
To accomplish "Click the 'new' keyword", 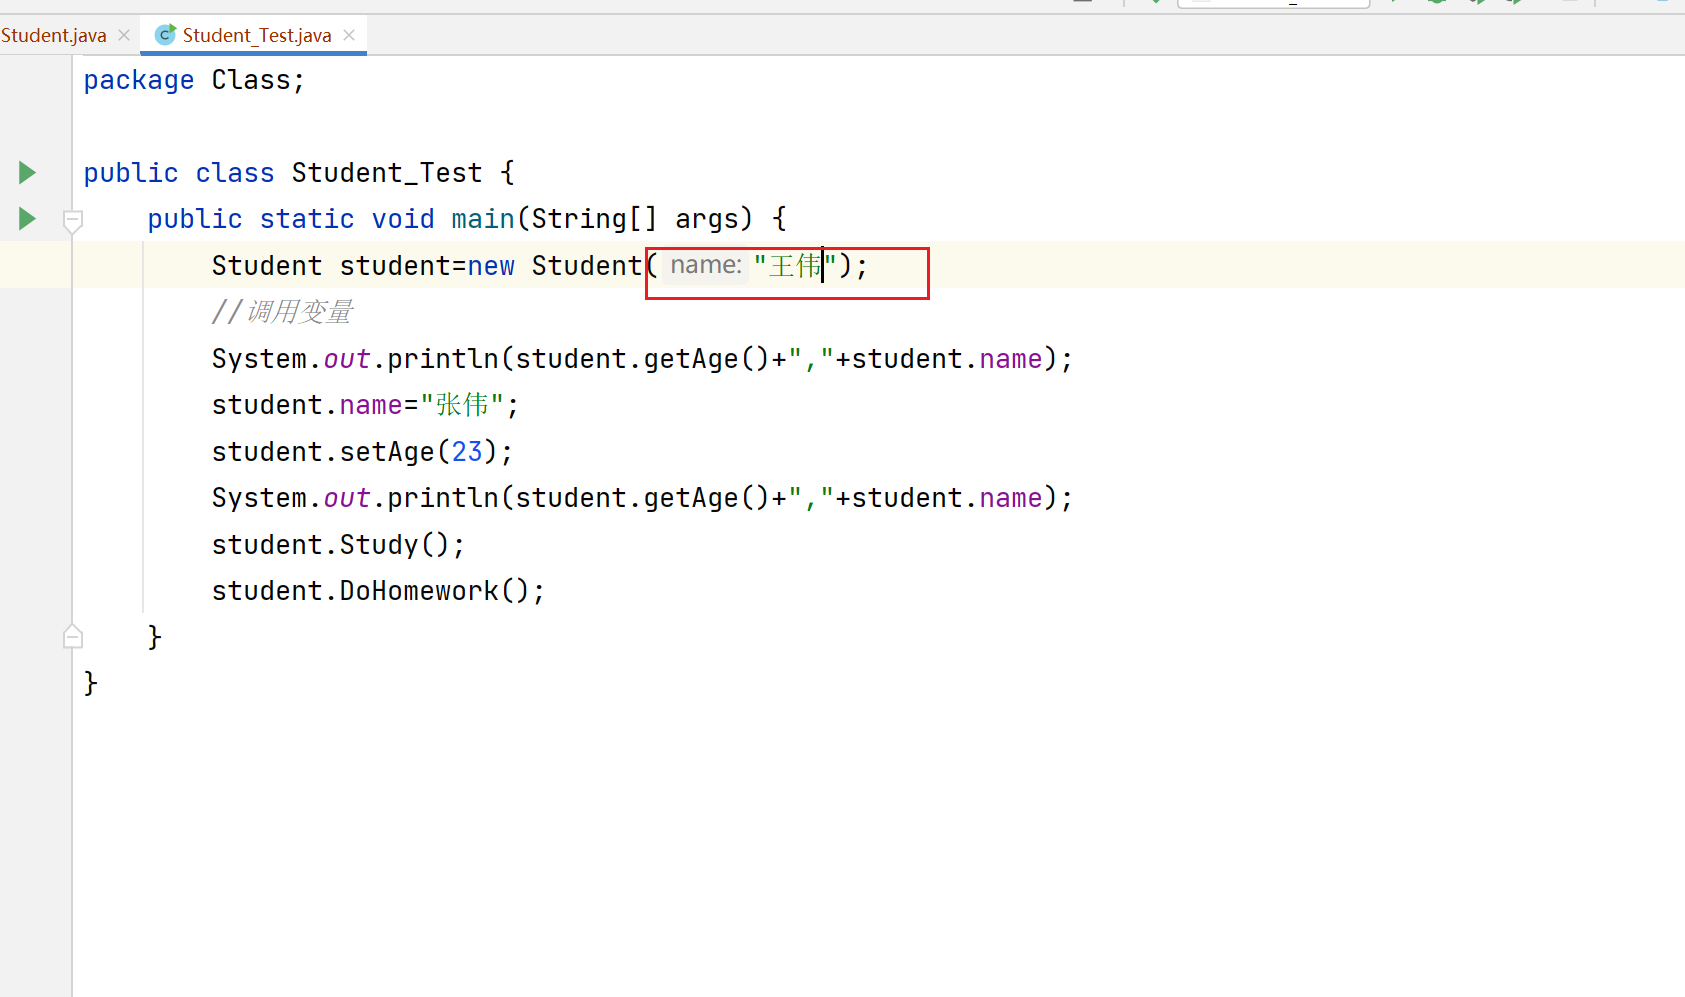I will coord(491,266).
